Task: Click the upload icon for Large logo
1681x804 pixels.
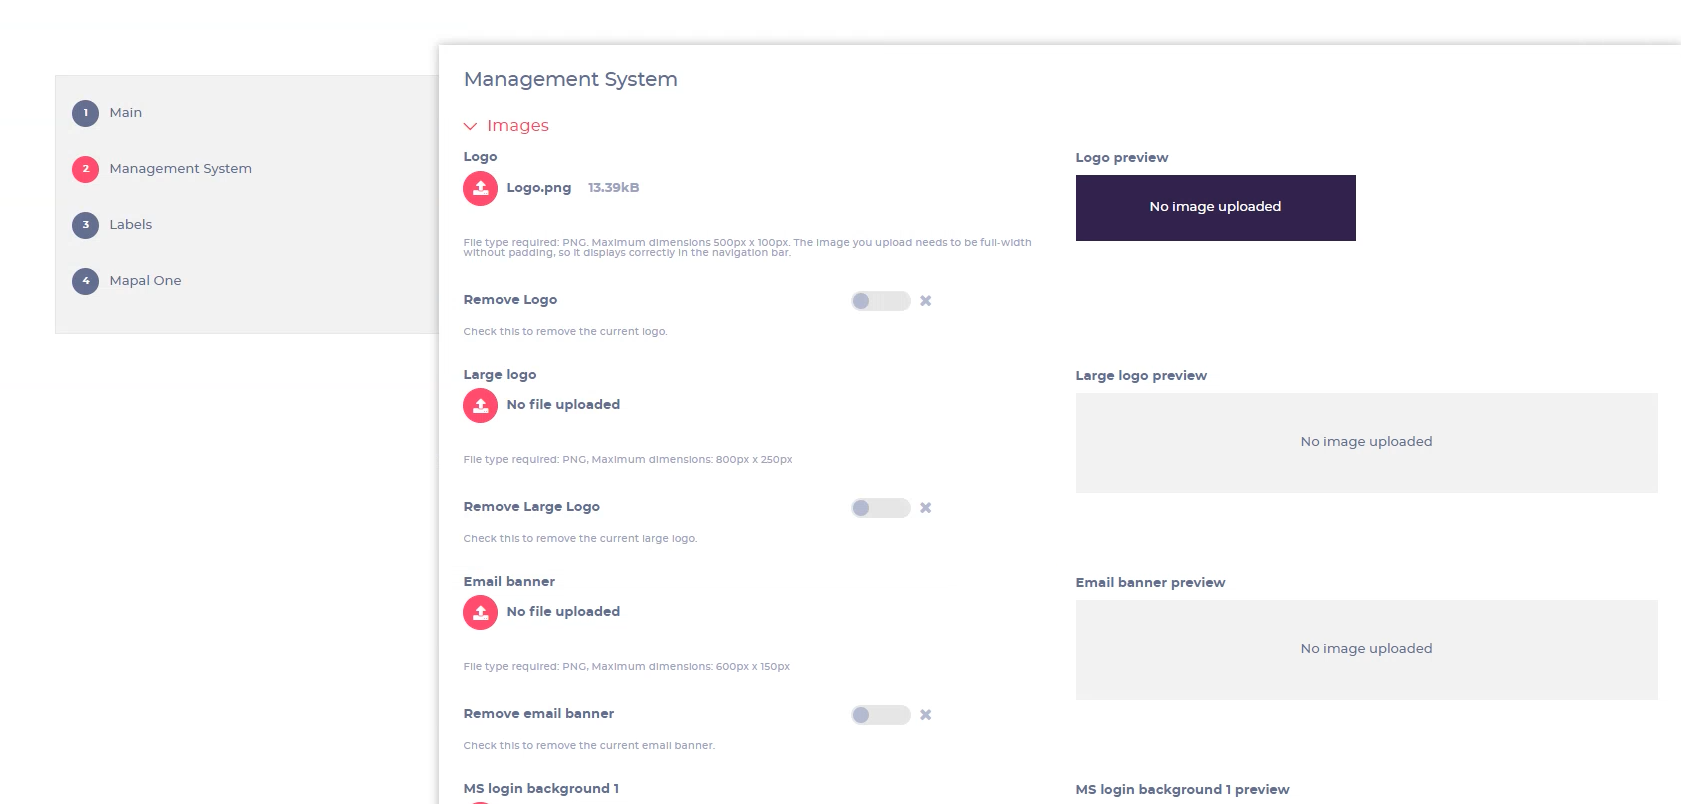Action: coord(480,405)
